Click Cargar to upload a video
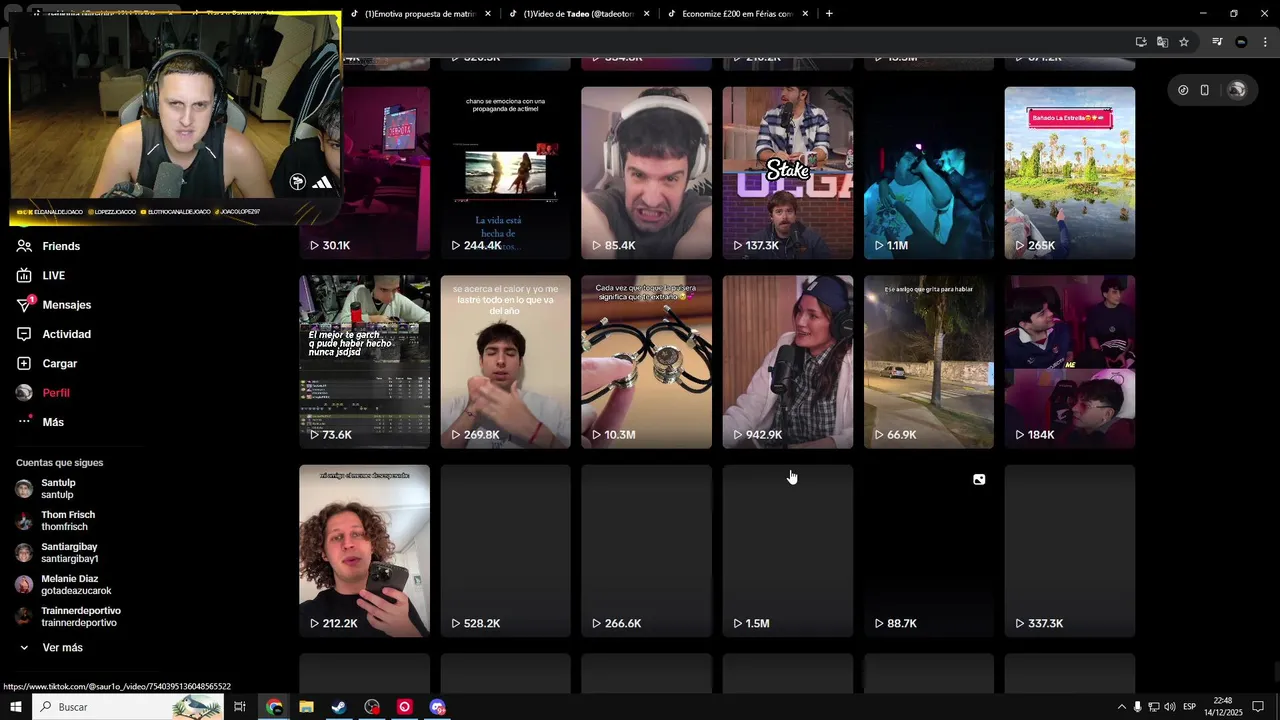The width and height of the screenshot is (1280, 720). (x=46, y=363)
